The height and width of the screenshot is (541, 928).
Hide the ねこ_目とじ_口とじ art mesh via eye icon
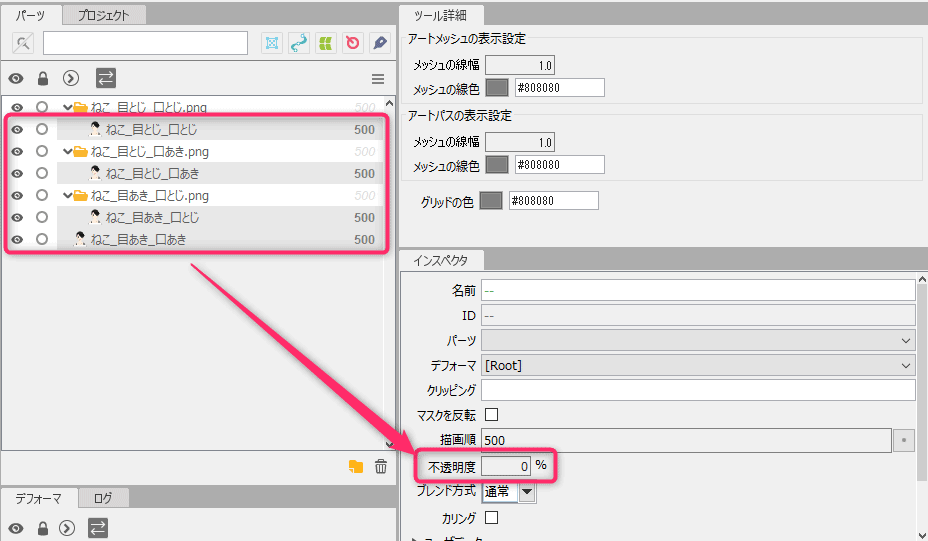tap(17, 129)
